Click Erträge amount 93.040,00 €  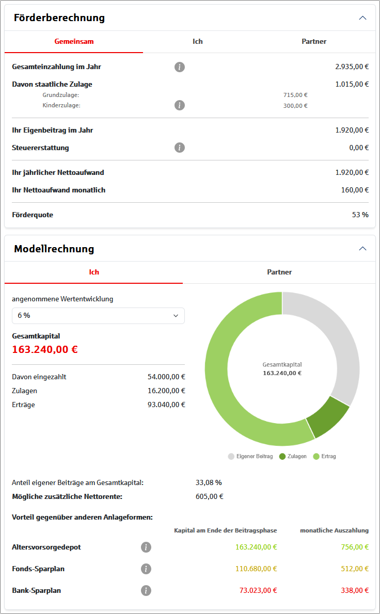pyautogui.click(x=166, y=405)
